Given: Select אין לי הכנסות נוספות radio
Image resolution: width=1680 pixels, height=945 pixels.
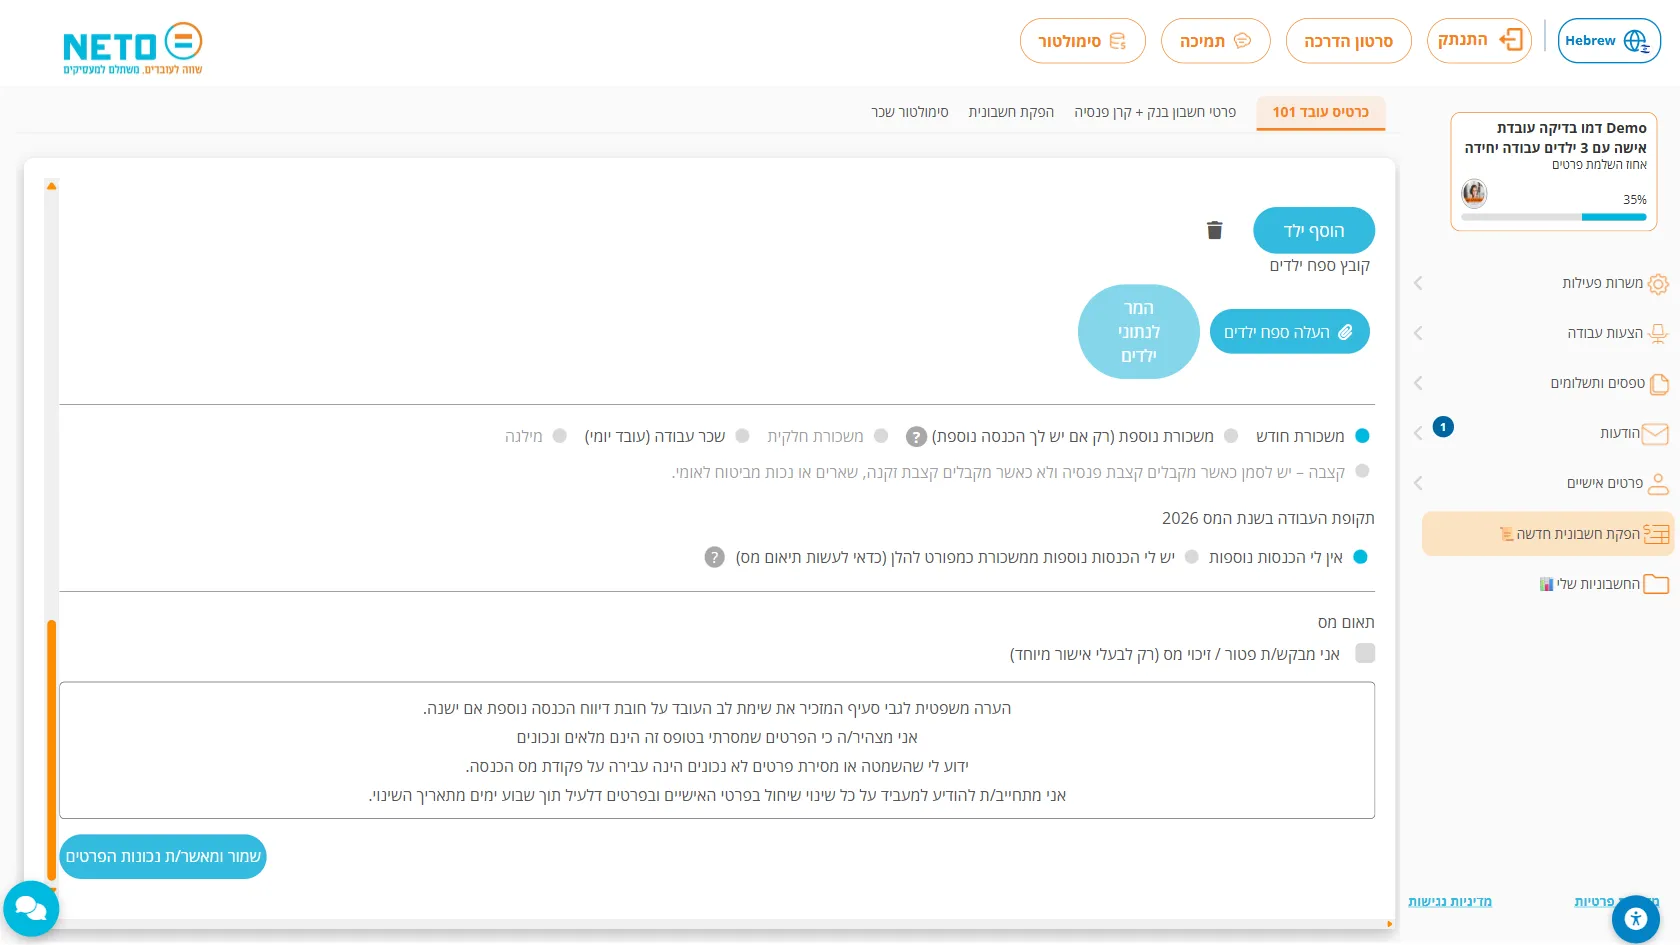Looking at the screenshot, I should click(x=1360, y=557).
